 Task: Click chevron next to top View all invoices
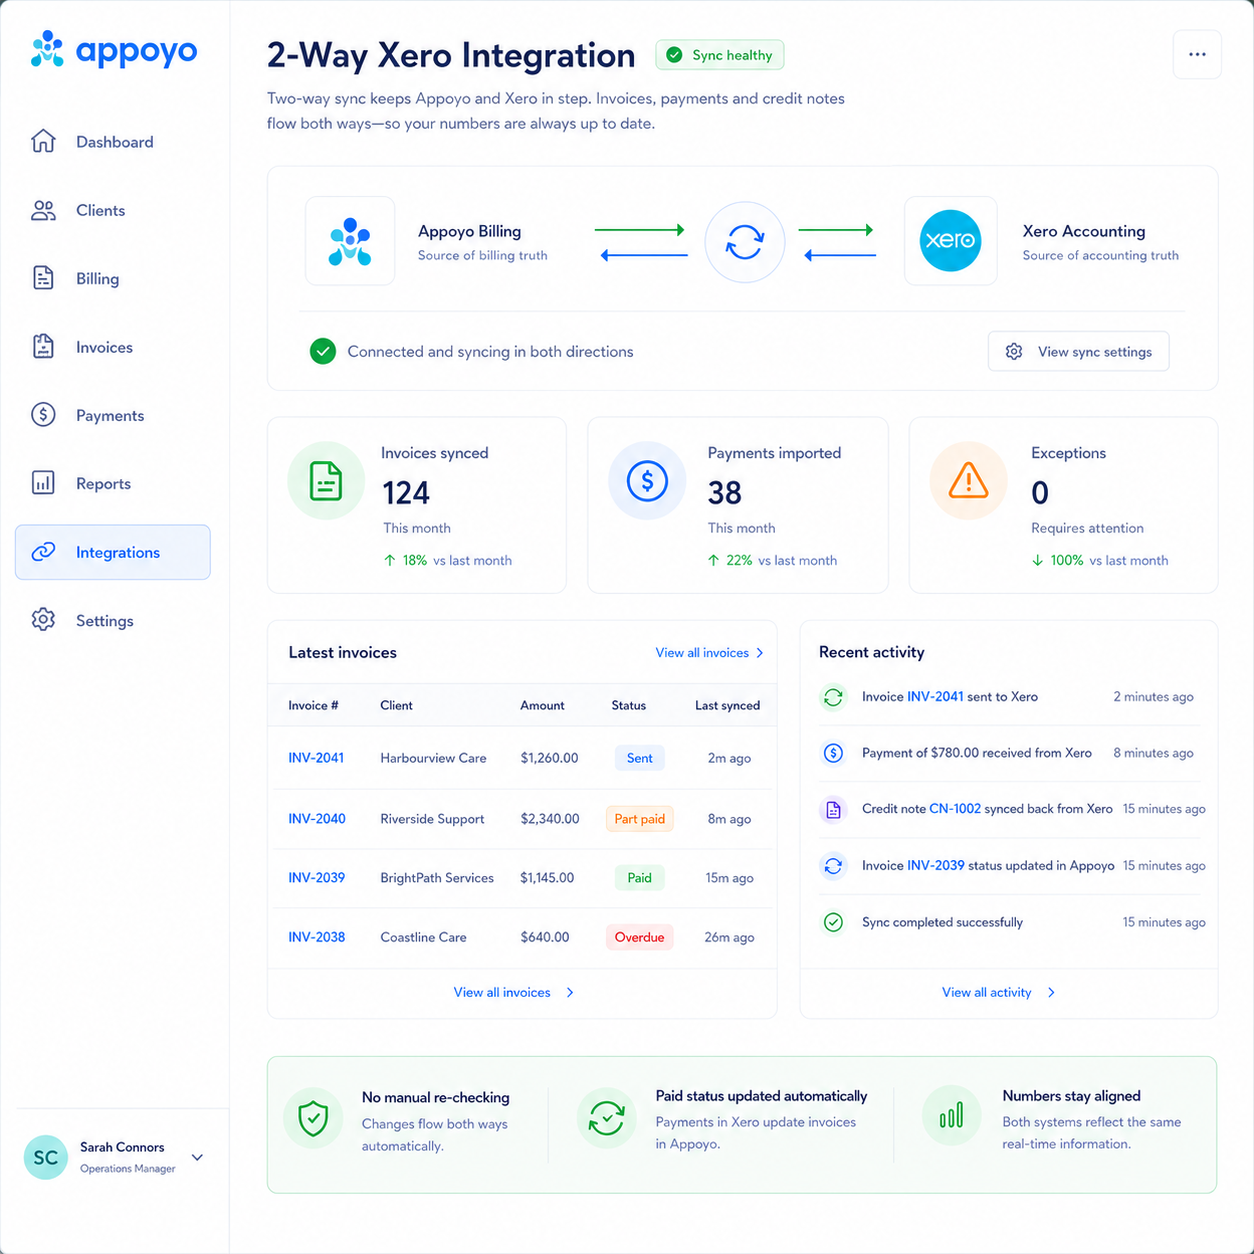point(760,653)
